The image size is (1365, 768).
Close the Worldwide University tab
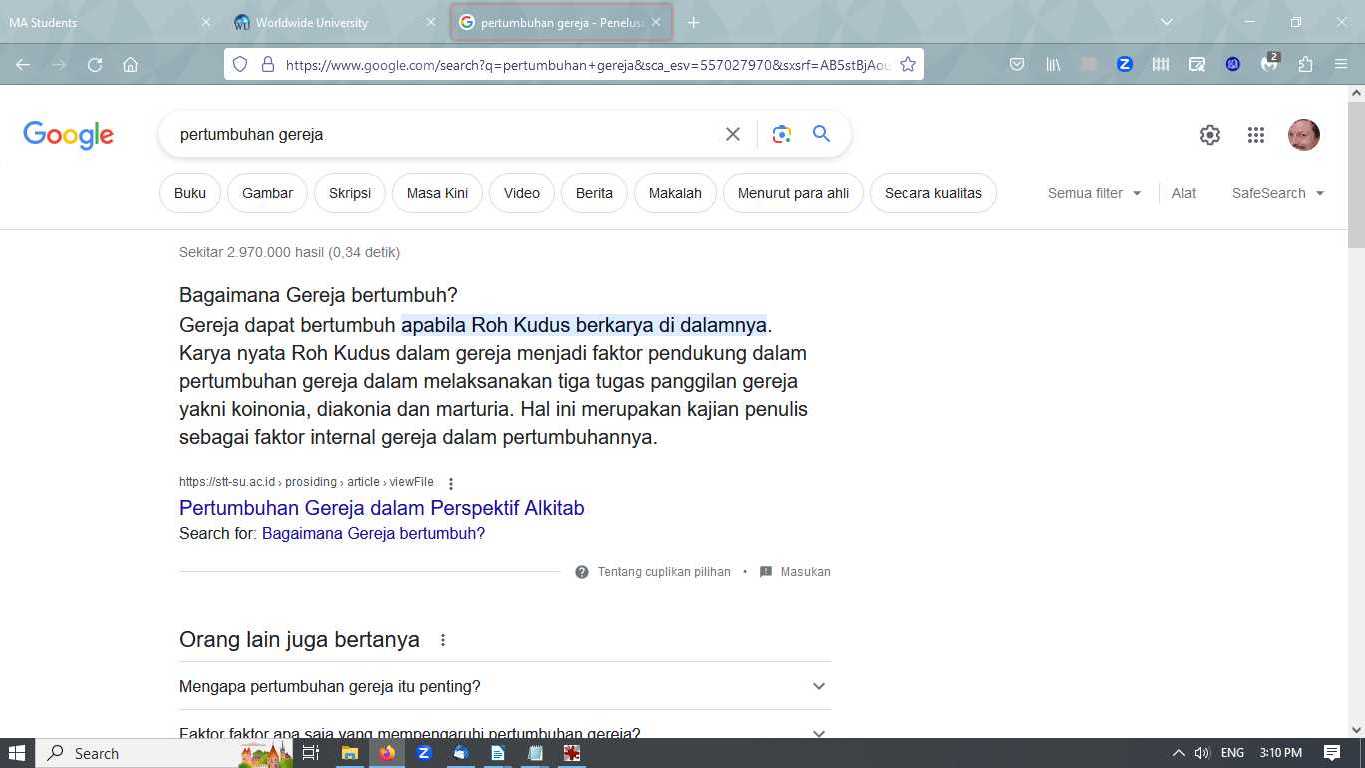point(431,22)
